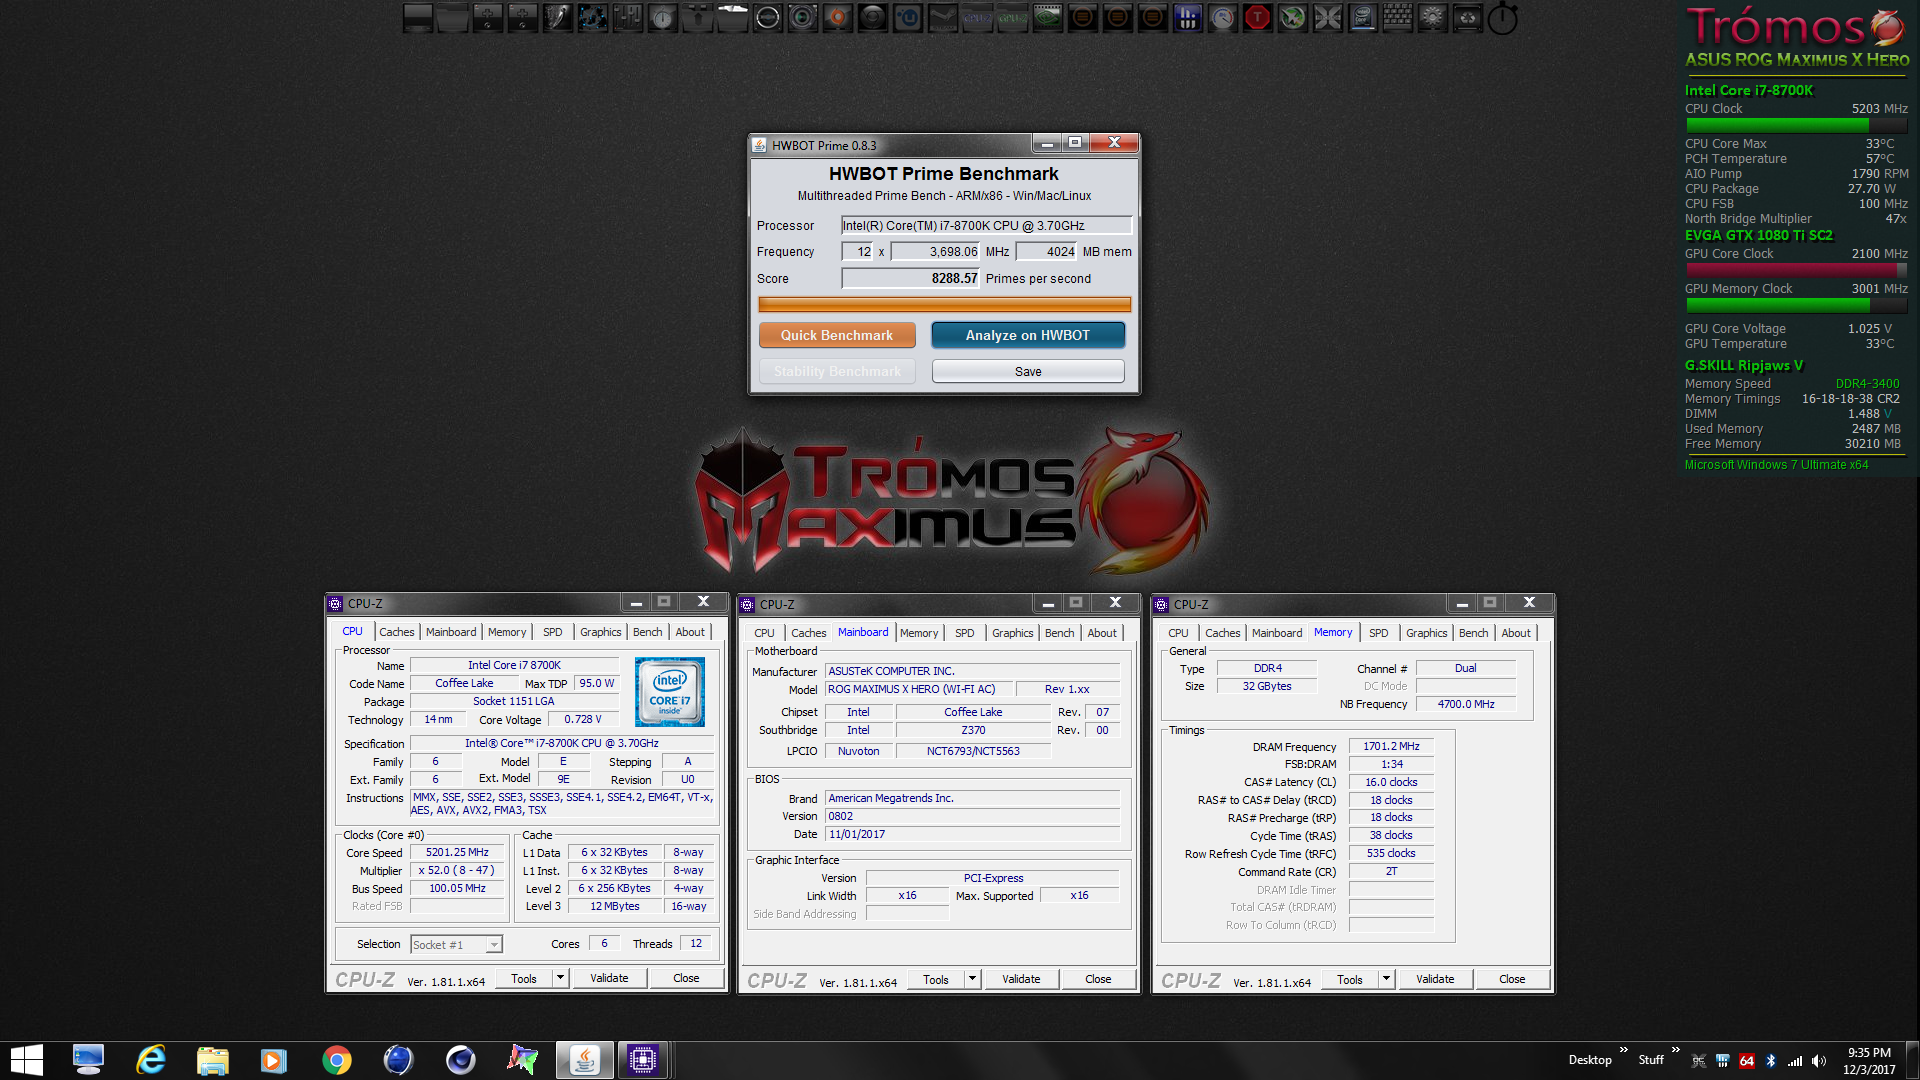This screenshot has width=1920, height=1080.
Task: Open the keyboard icon in the top dock
Action: [1397, 18]
